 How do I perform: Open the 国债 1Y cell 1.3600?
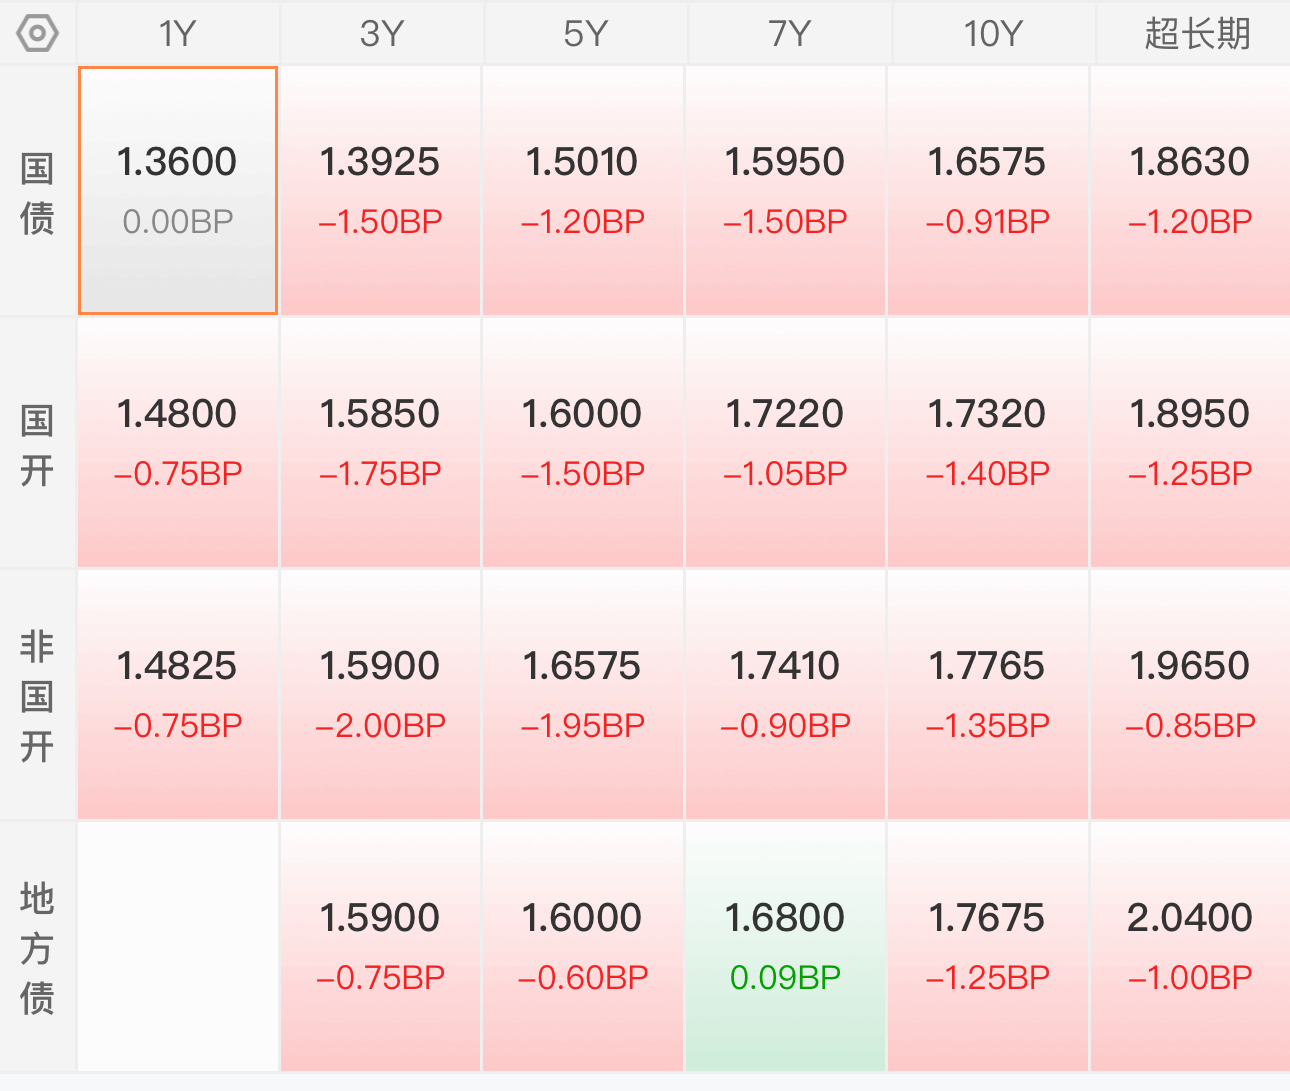(178, 191)
